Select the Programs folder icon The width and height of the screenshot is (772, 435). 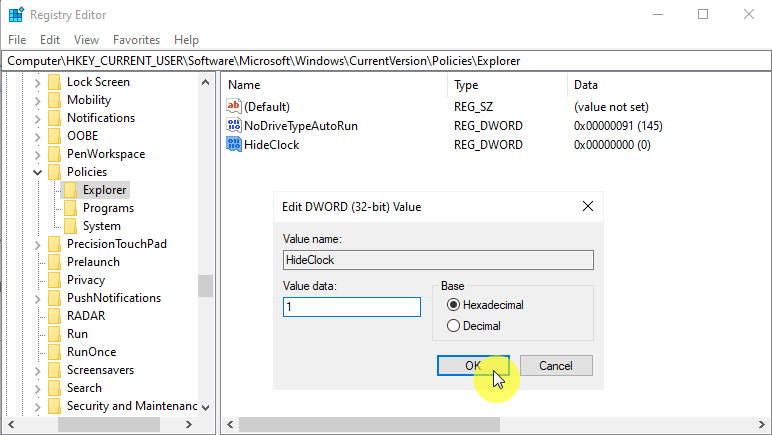70,208
